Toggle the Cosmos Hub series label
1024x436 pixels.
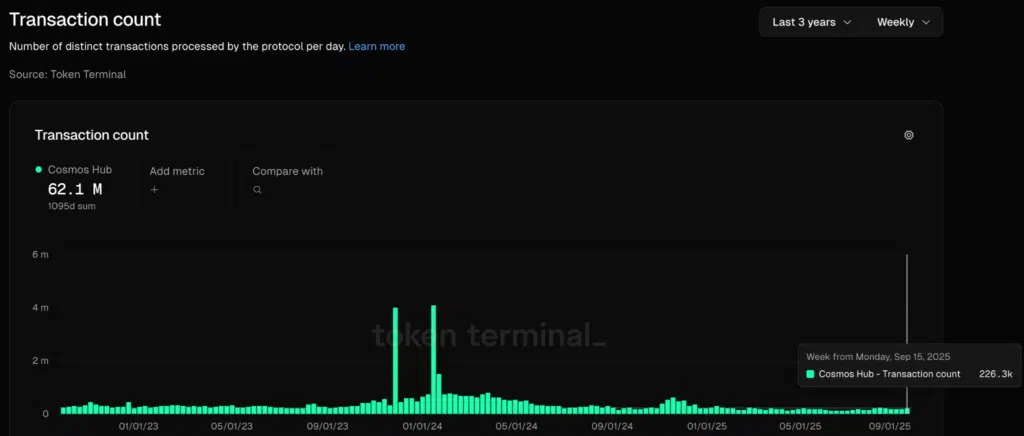80,170
